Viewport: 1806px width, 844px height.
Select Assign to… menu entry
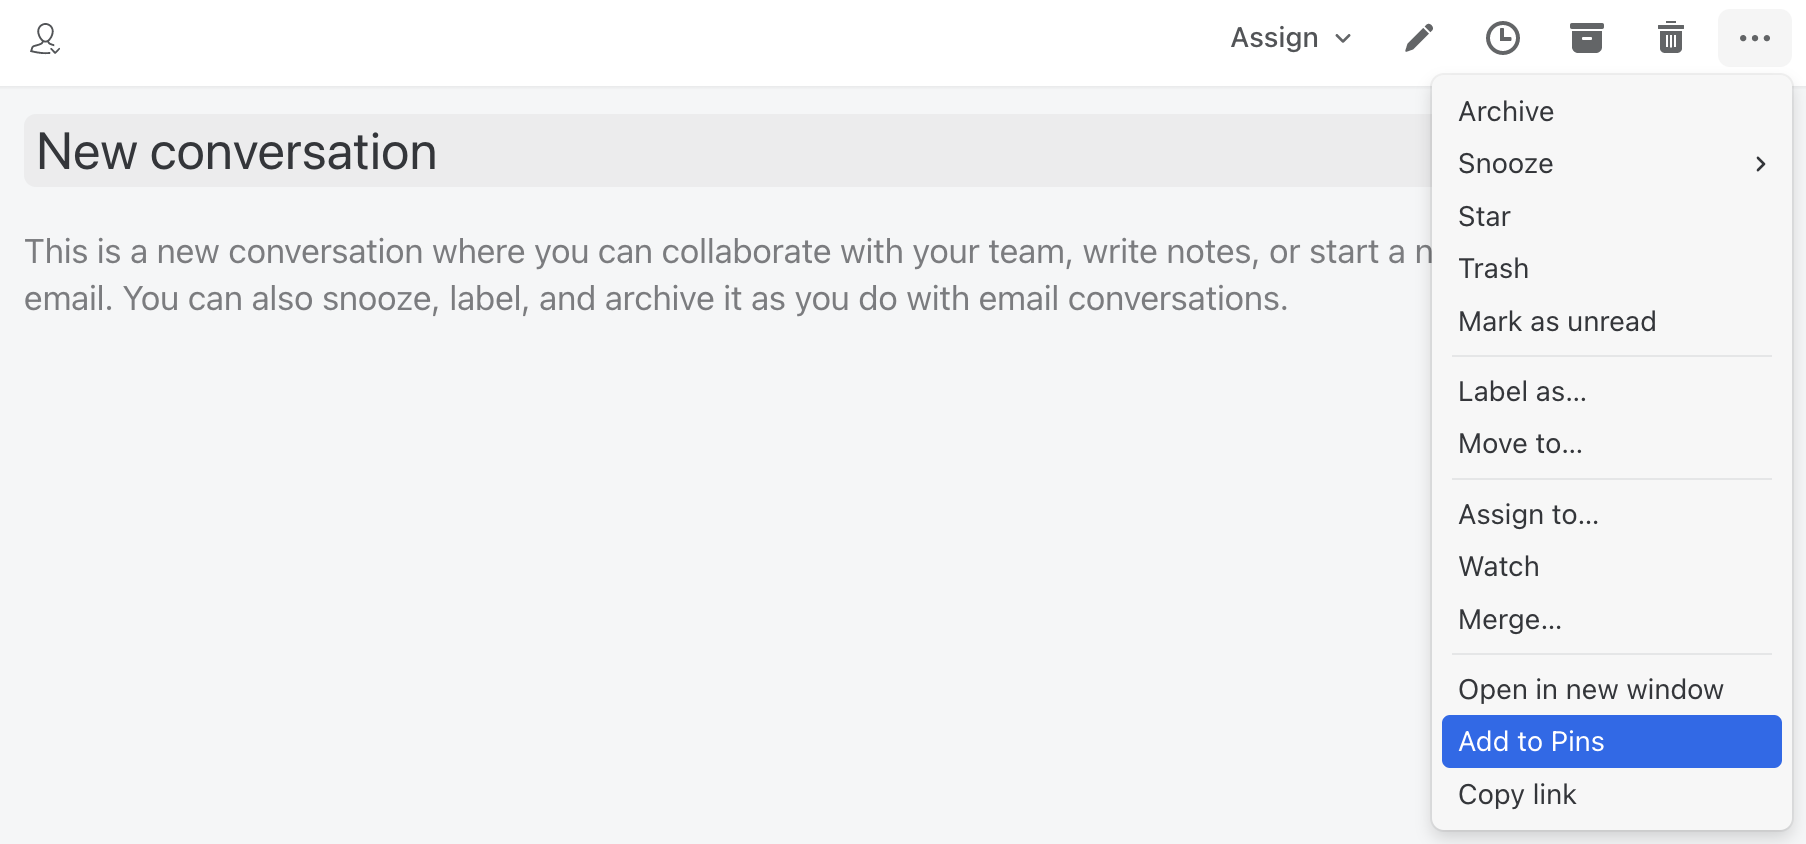[1611, 514]
